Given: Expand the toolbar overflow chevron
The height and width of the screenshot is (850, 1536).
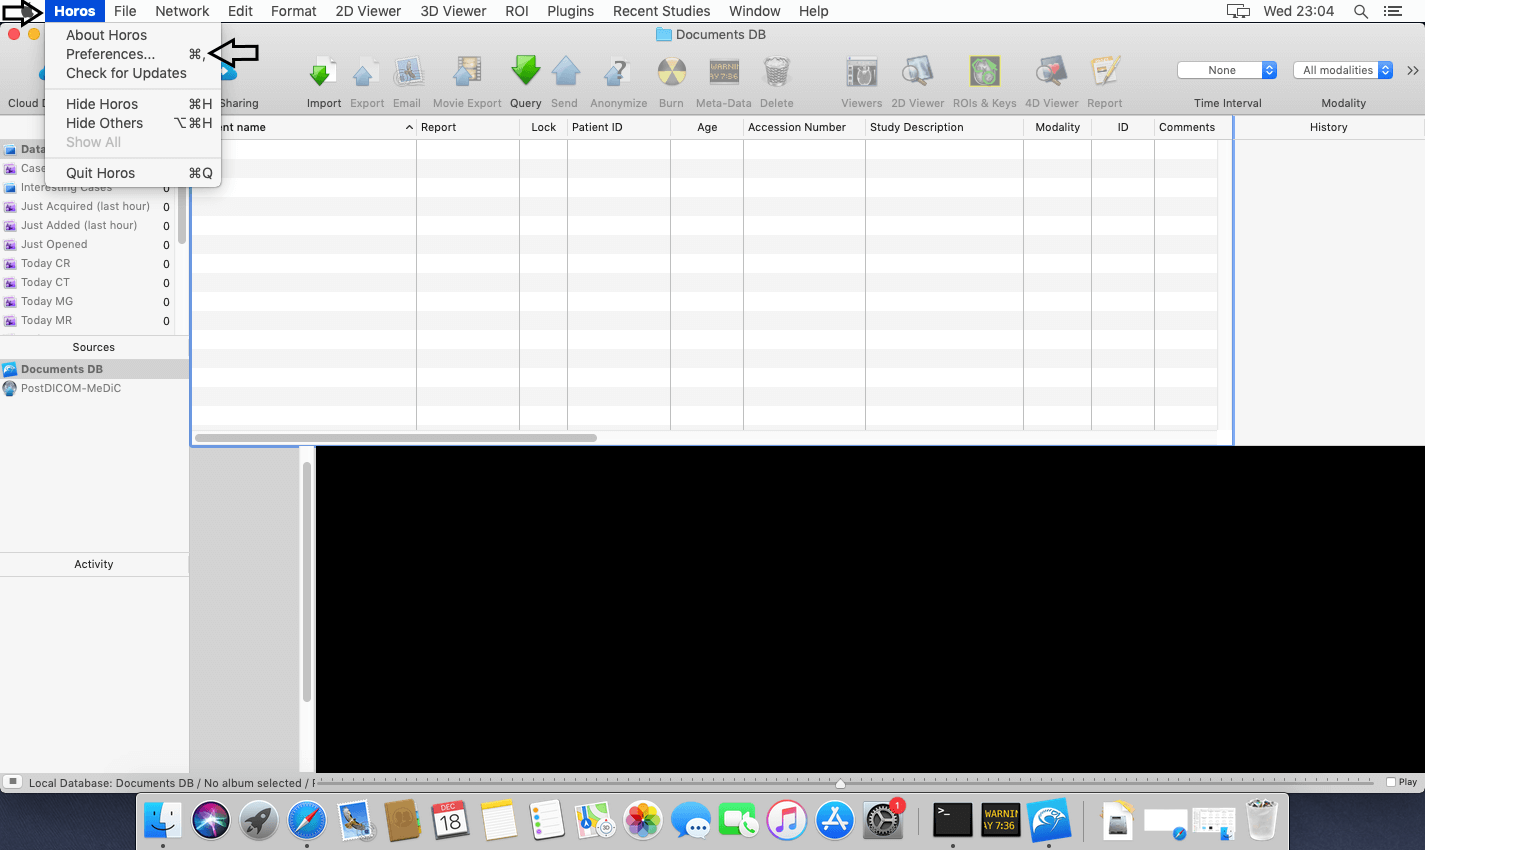Looking at the screenshot, I should pyautogui.click(x=1413, y=70).
